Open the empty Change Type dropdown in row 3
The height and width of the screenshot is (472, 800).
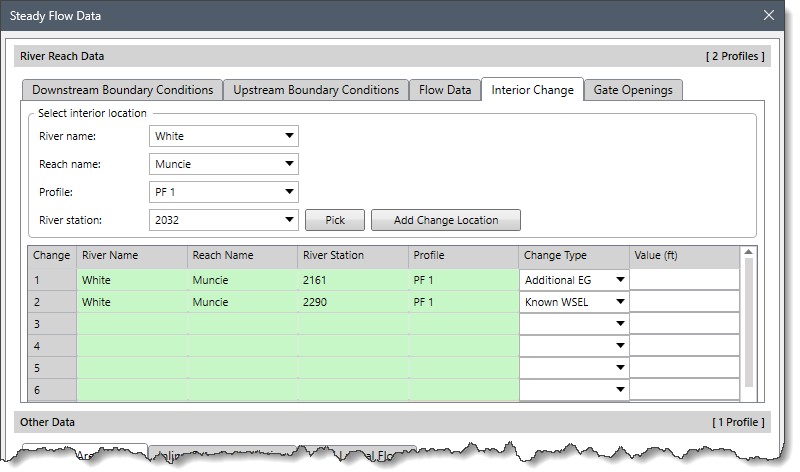click(x=575, y=324)
